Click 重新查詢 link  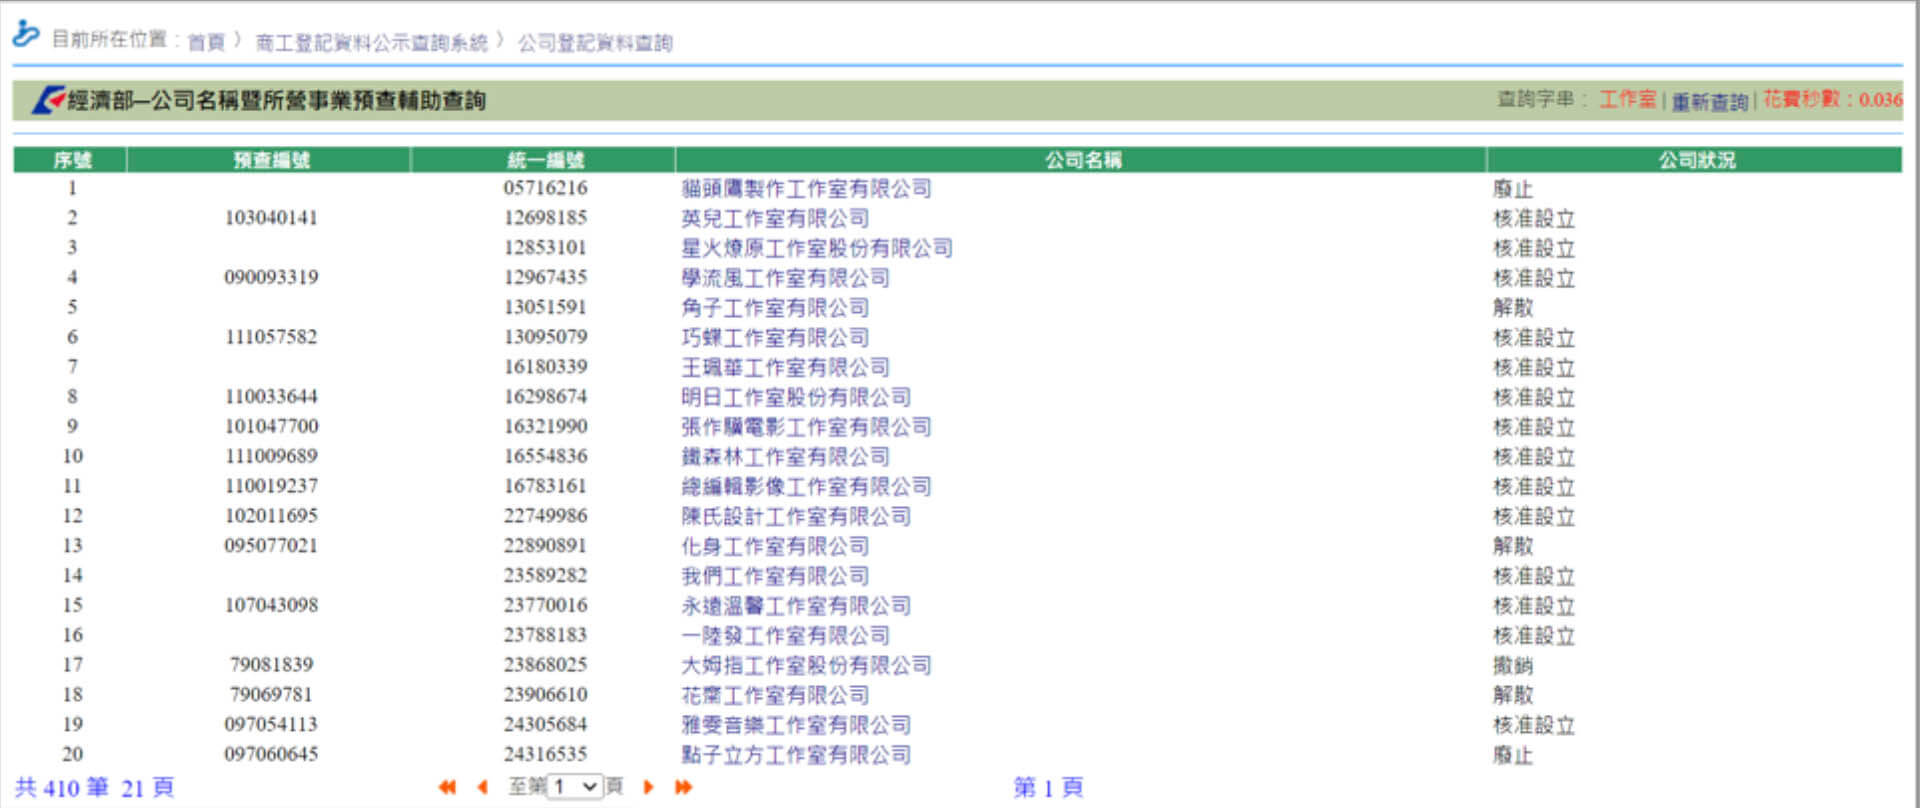(x=1710, y=101)
